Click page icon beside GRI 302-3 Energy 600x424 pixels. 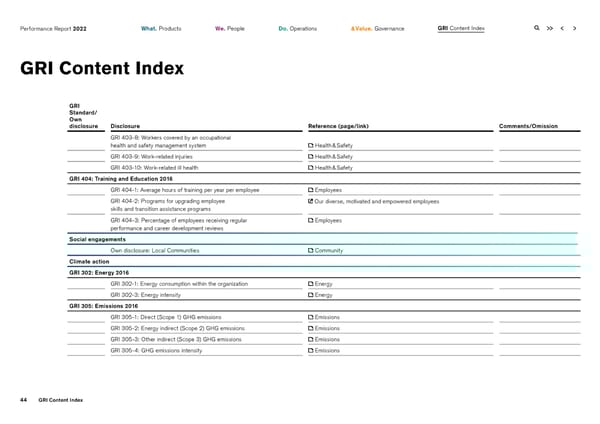311,295
